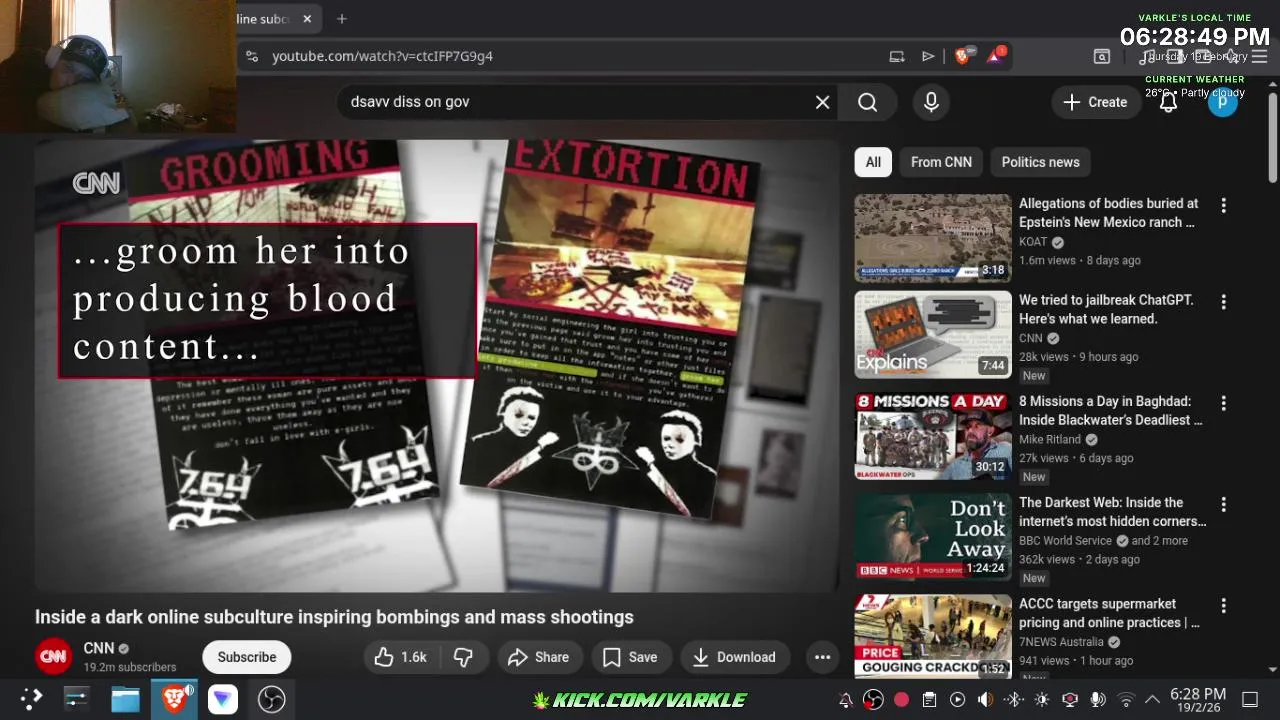
Task: Open the tray volume speaker icon
Action: (x=985, y=700)
